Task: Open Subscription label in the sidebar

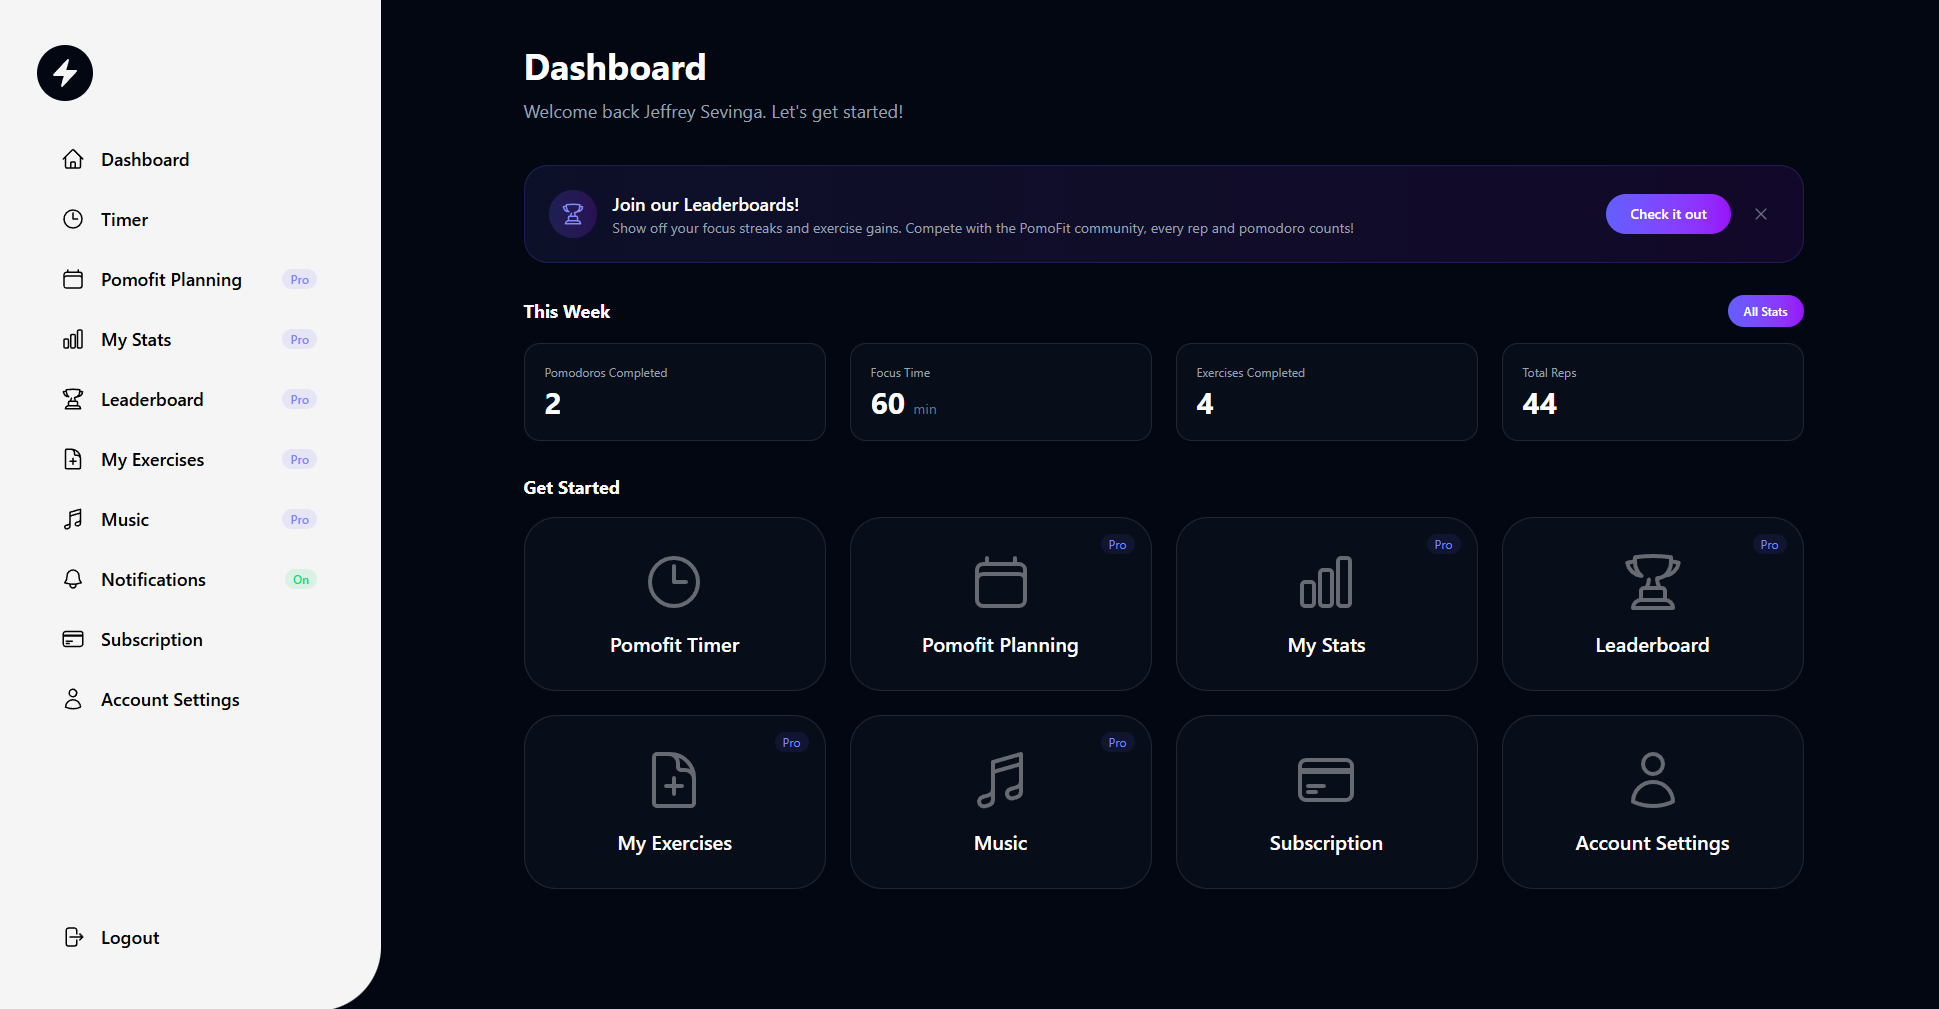Action: tap(152, 640)
